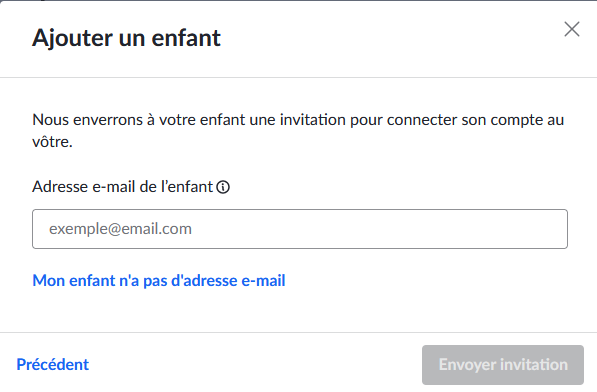597x392 pixels.
Task: Return to the previous step via Précédent
Action: [53, 364]
